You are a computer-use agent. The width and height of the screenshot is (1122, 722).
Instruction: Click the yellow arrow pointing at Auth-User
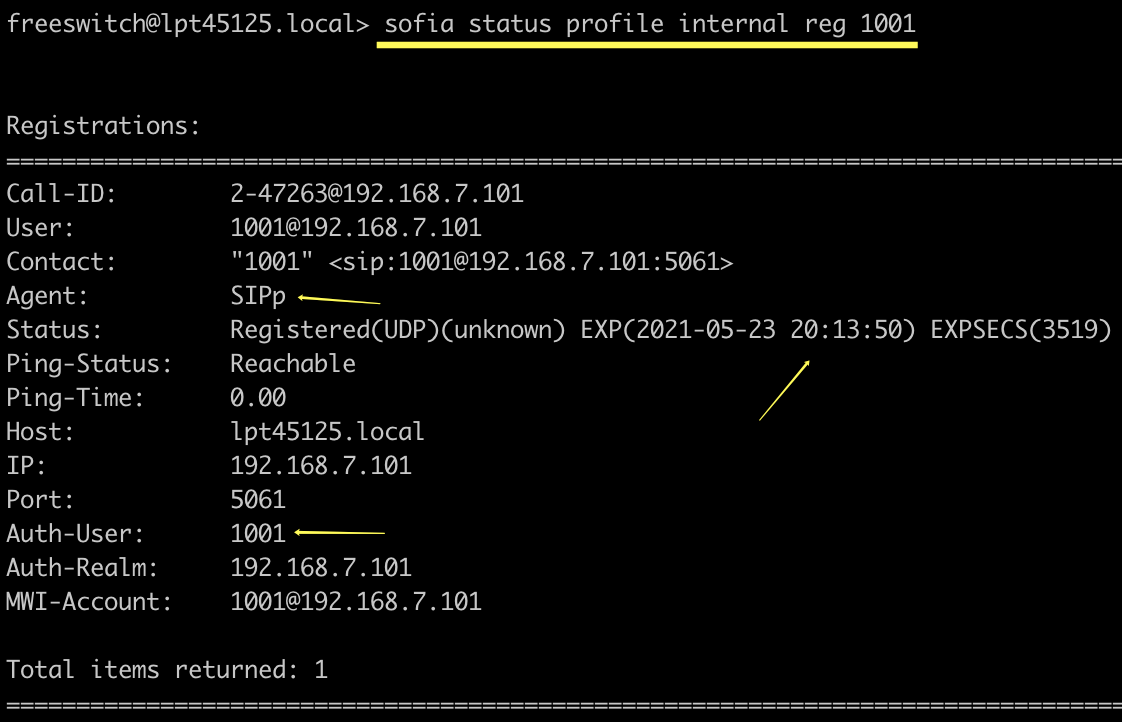click(x=340, y=532)
